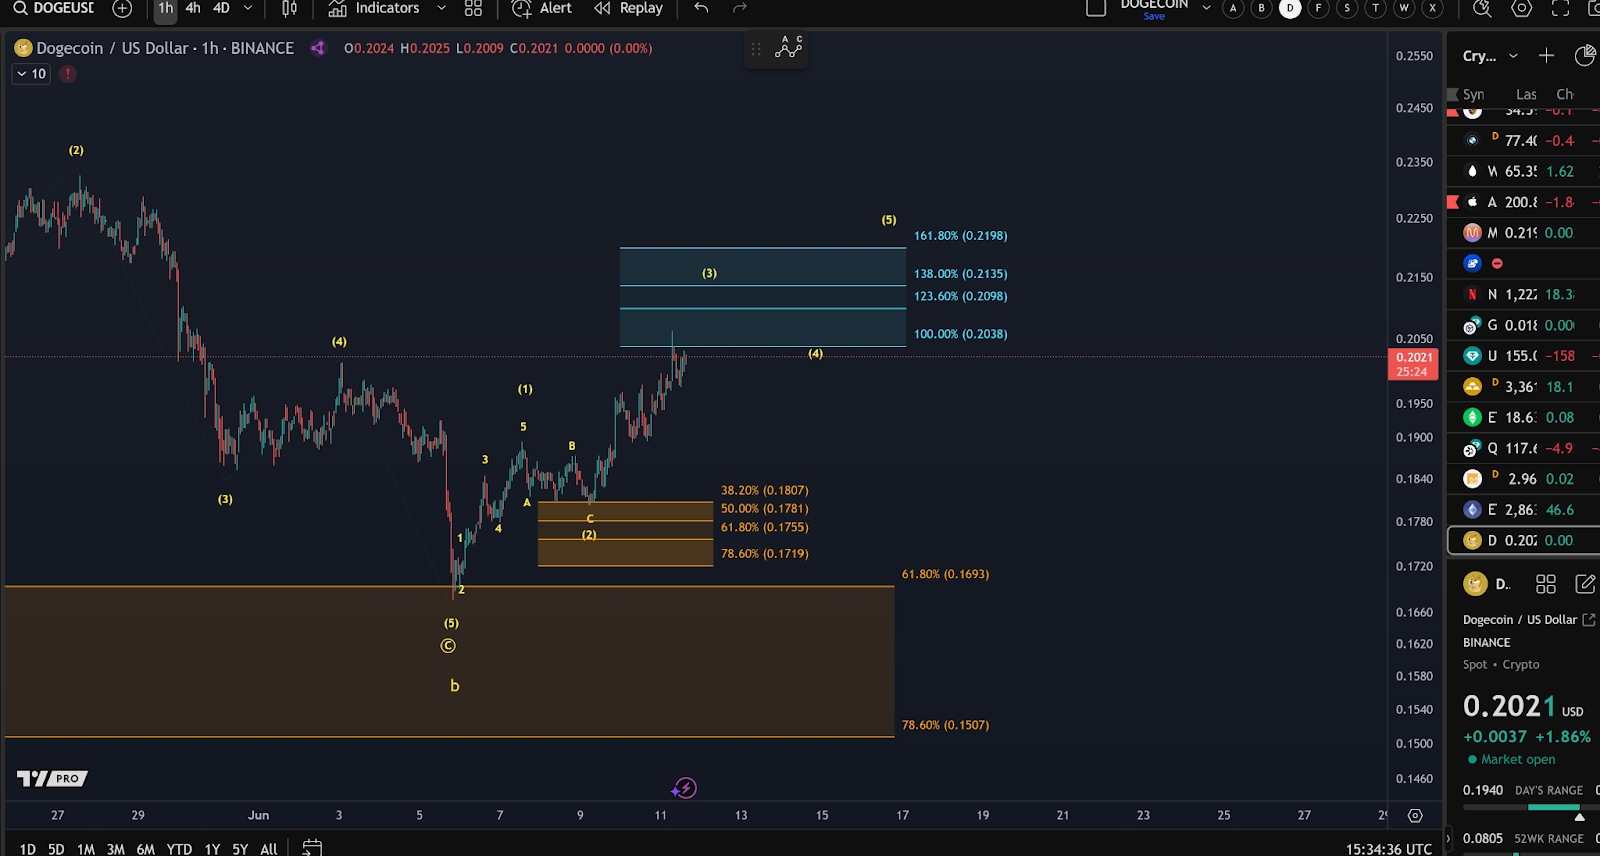Collapse the indicator legend showing 10

coord(22,74)
